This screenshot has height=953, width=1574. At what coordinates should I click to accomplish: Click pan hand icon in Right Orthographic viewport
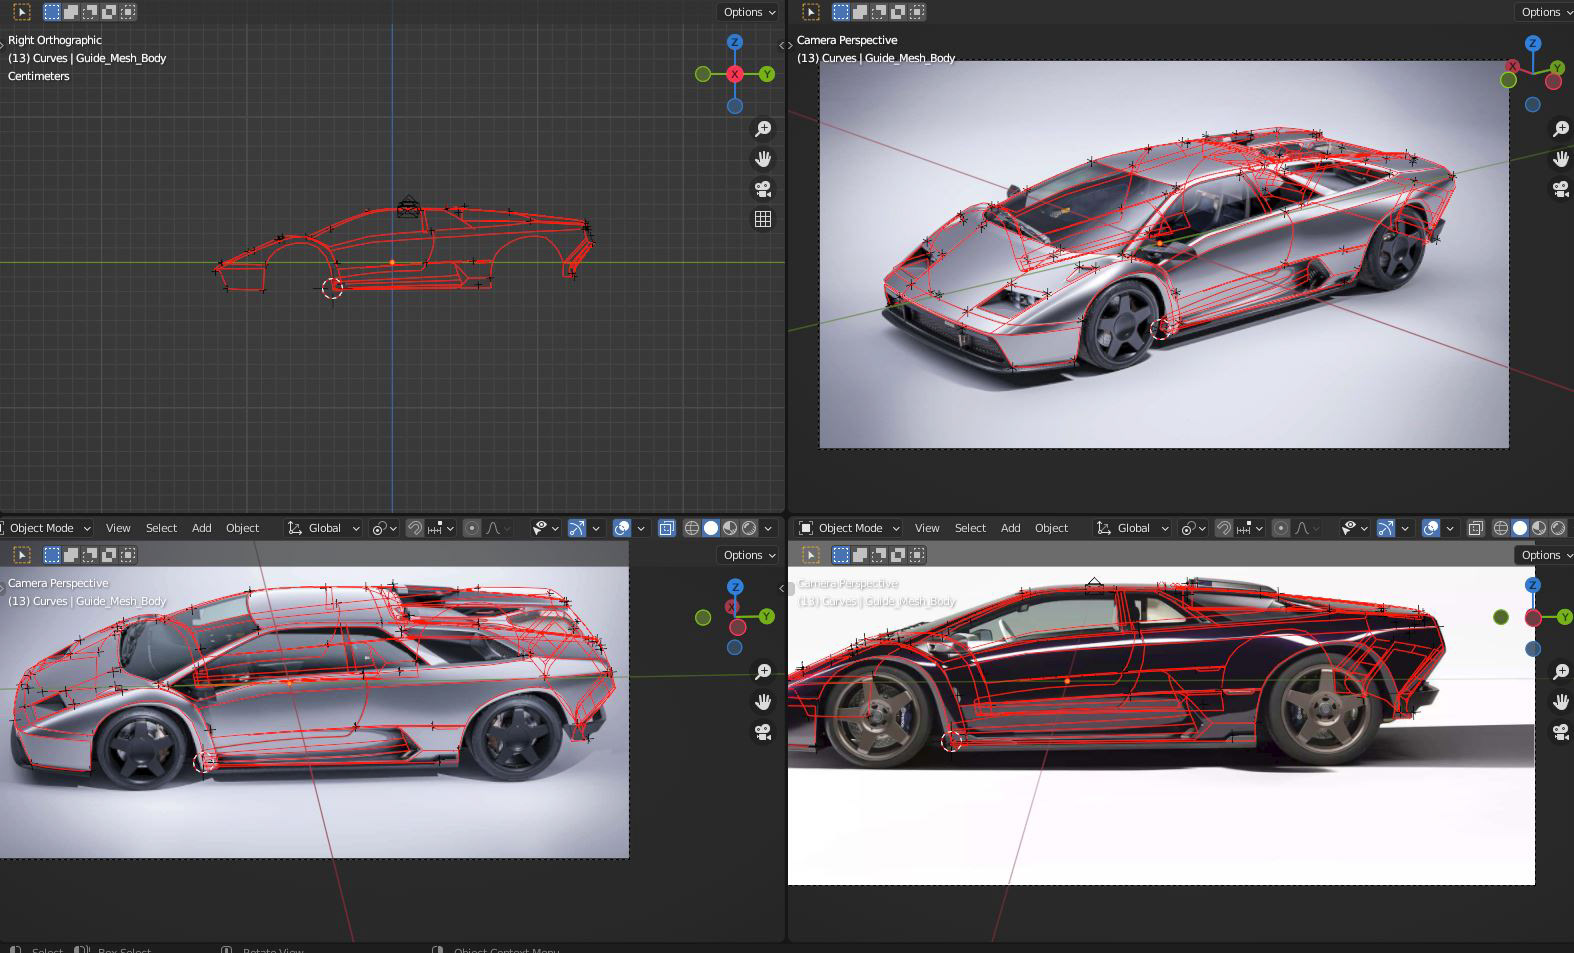pyautogui.click(x=763, y=159)
